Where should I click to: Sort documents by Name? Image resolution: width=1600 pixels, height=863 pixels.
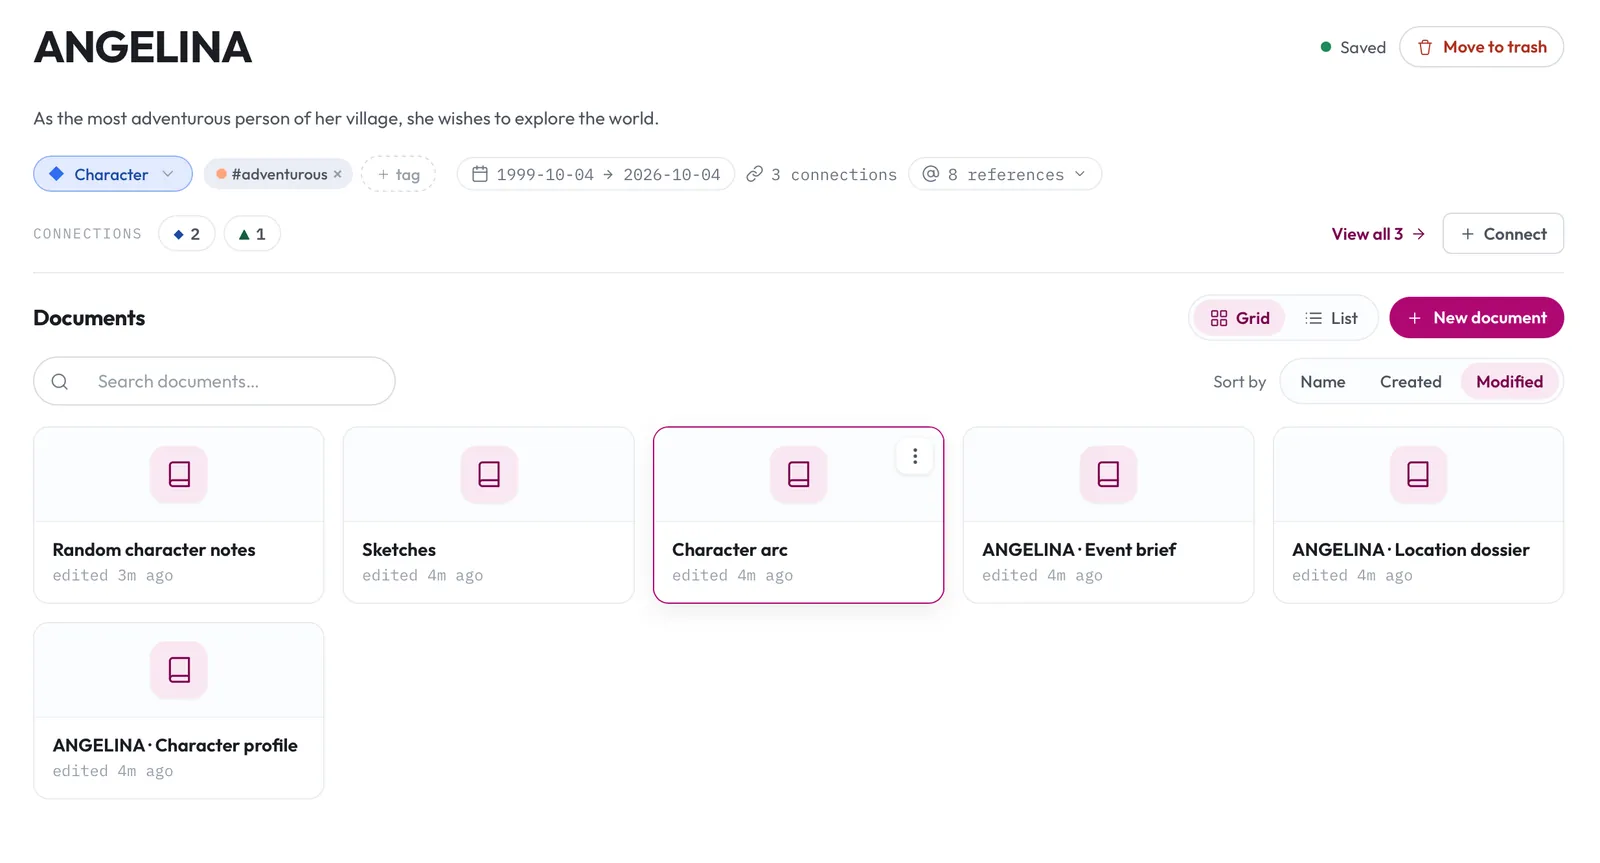(x=1322, y=382)
